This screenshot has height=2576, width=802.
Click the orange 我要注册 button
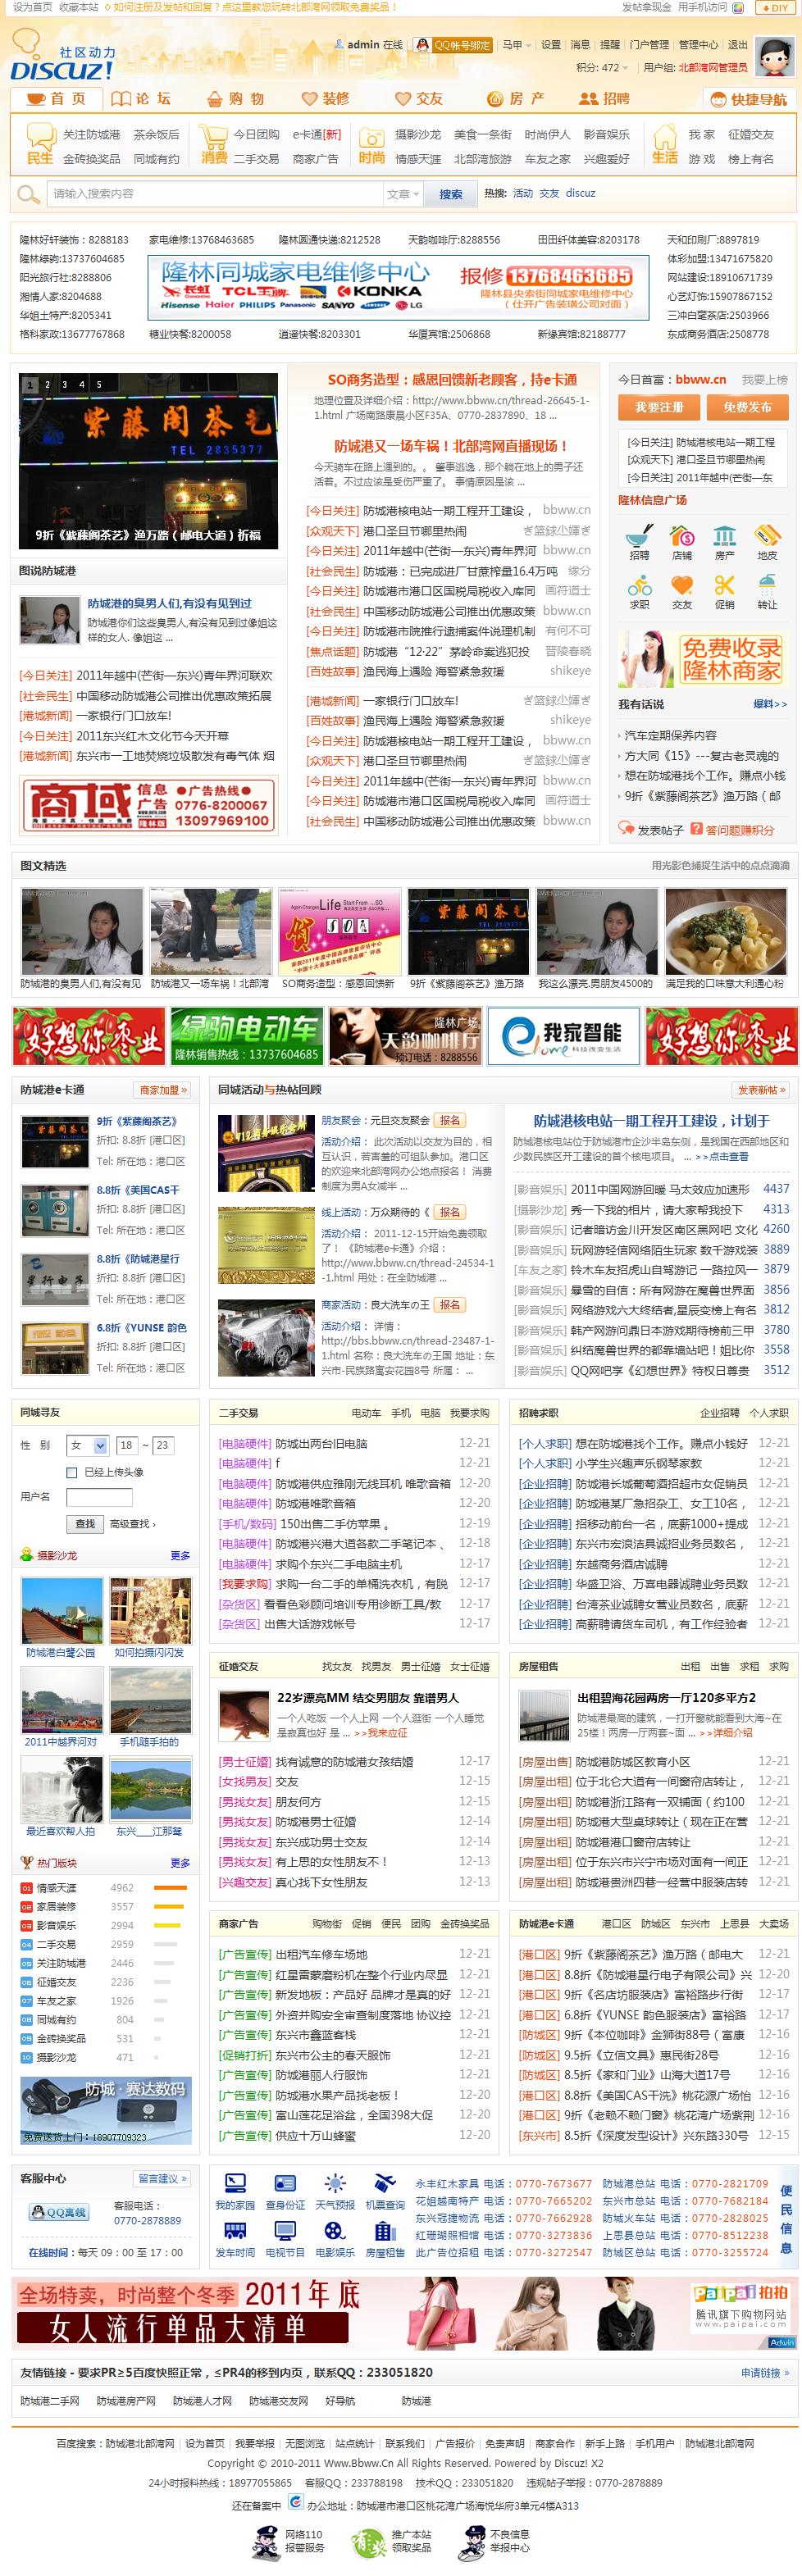pos(658,407)
